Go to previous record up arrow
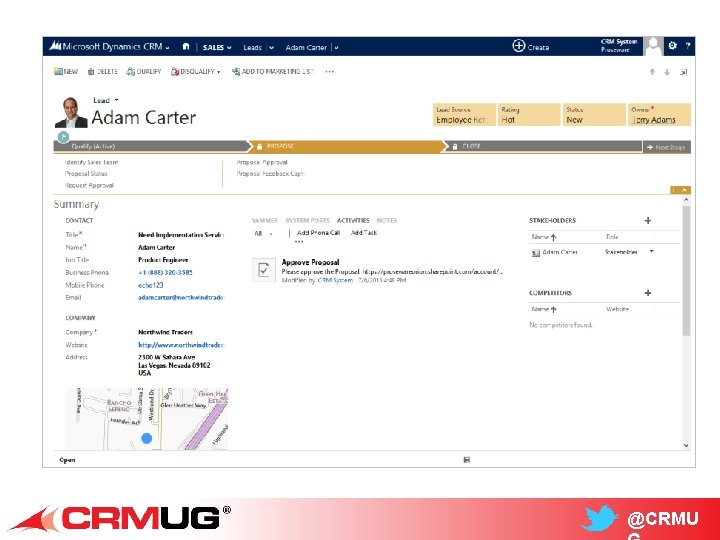The width and height of the screenshot is (720, 540). point(652,72)
